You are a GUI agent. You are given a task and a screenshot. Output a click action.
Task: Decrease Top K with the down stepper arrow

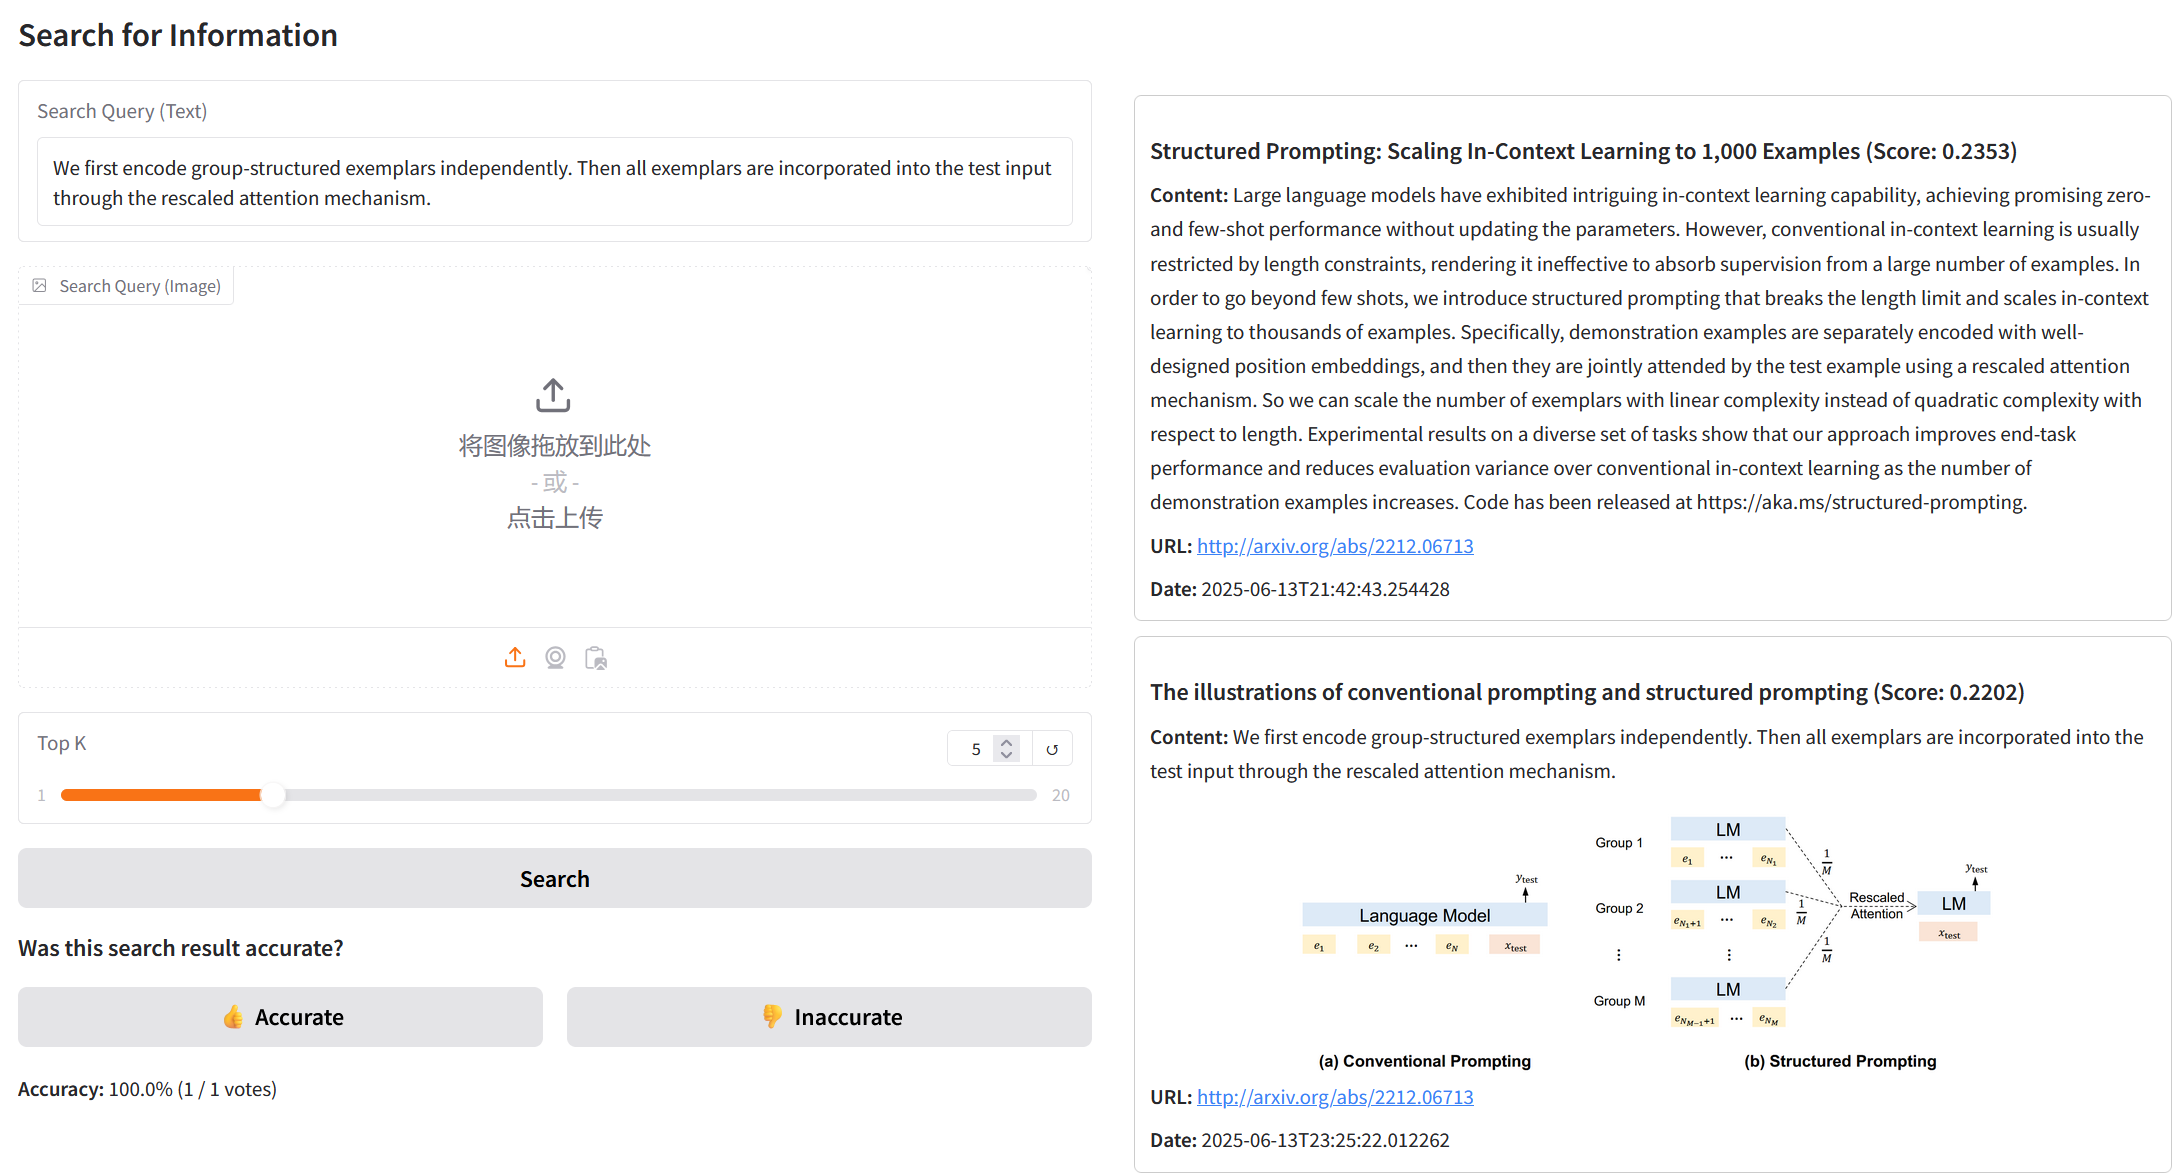[x=1007, y=755]
